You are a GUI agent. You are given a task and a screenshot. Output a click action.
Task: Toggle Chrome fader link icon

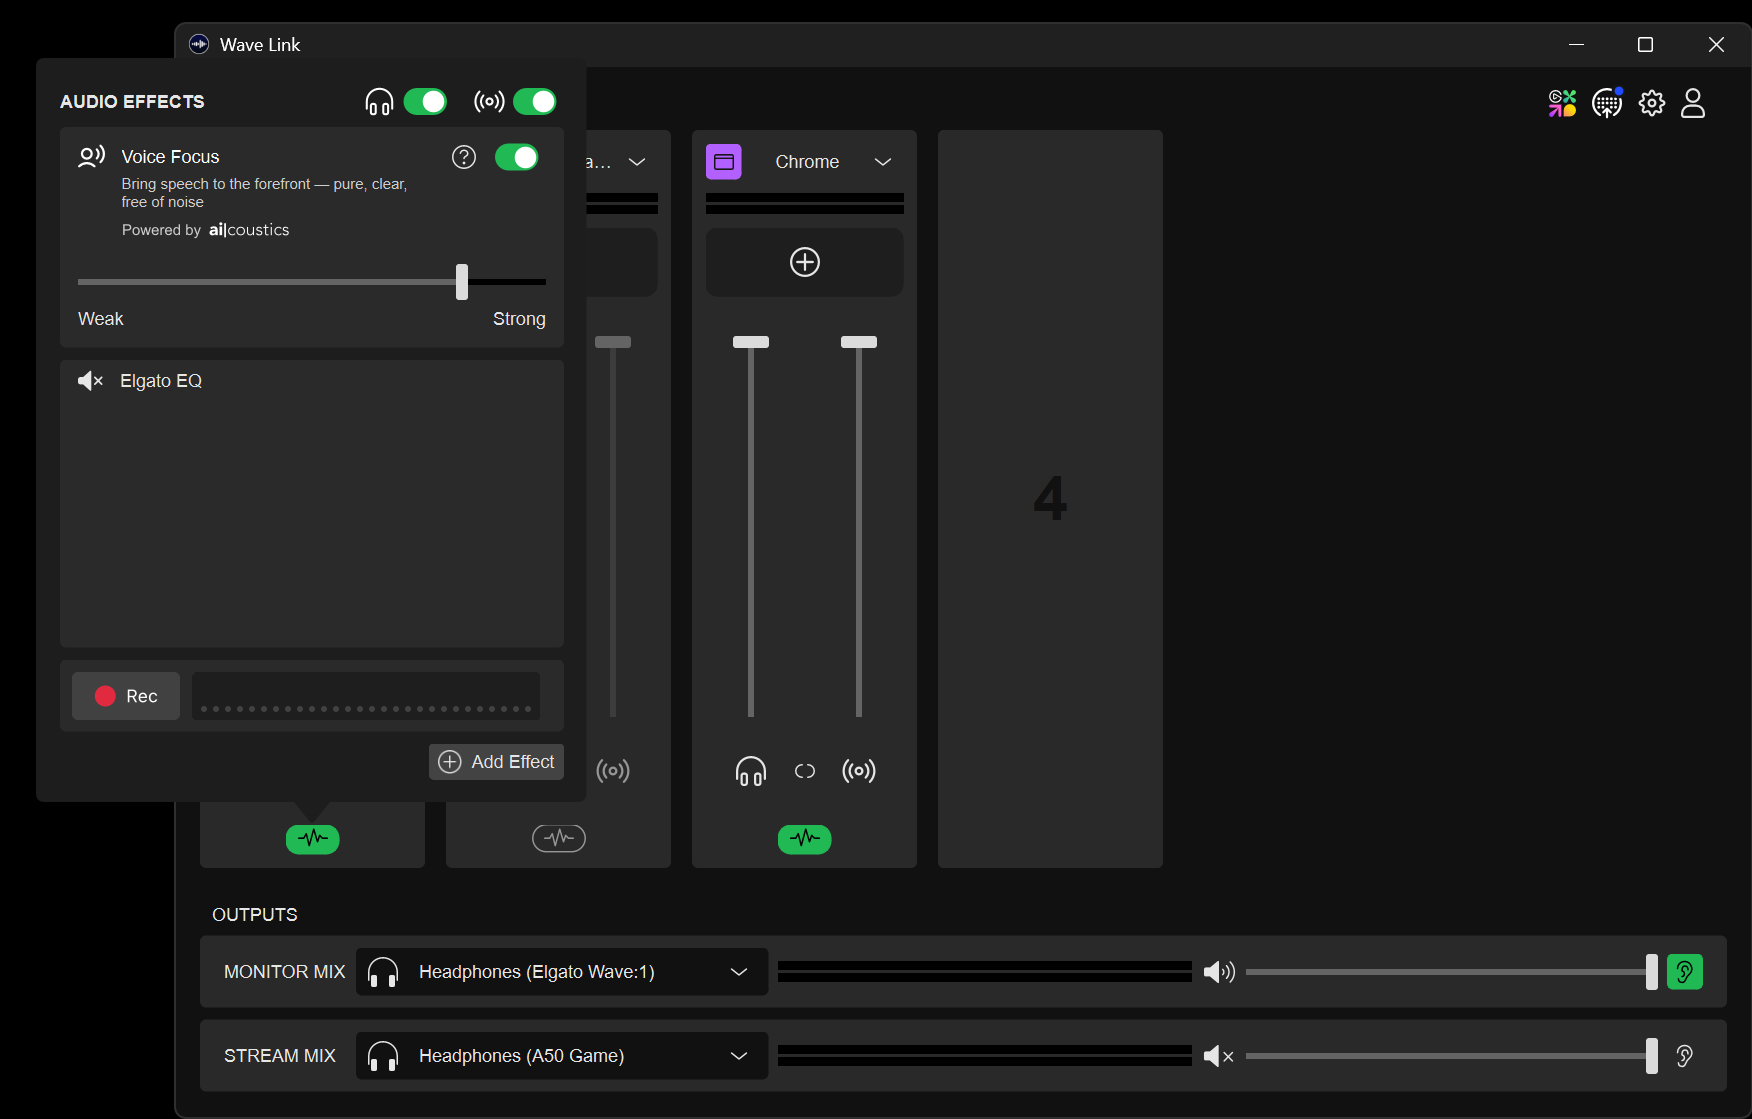pos(805,771)
